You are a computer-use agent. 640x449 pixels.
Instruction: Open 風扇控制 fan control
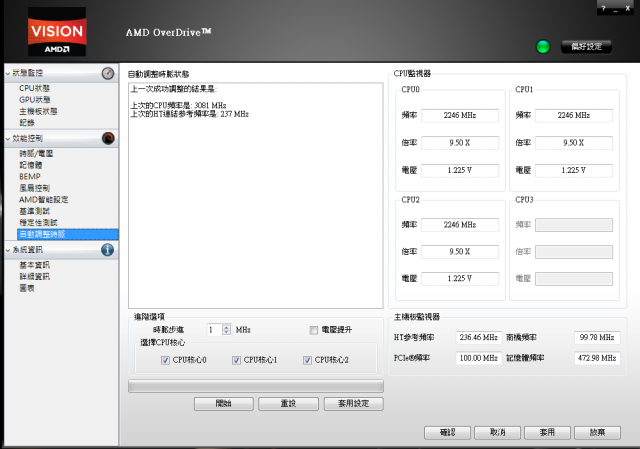pyautogui.click(x=34, y=188)
